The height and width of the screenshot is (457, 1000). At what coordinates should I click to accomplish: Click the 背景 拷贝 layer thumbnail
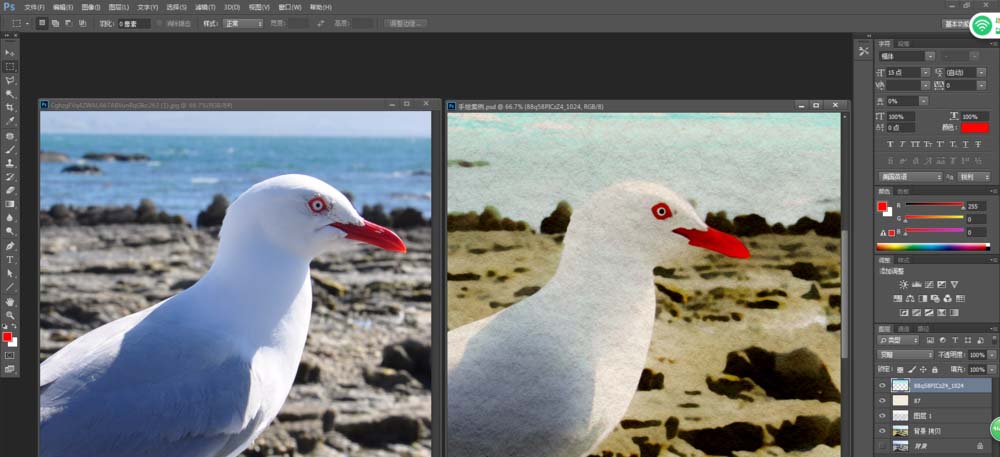(900, 431)
